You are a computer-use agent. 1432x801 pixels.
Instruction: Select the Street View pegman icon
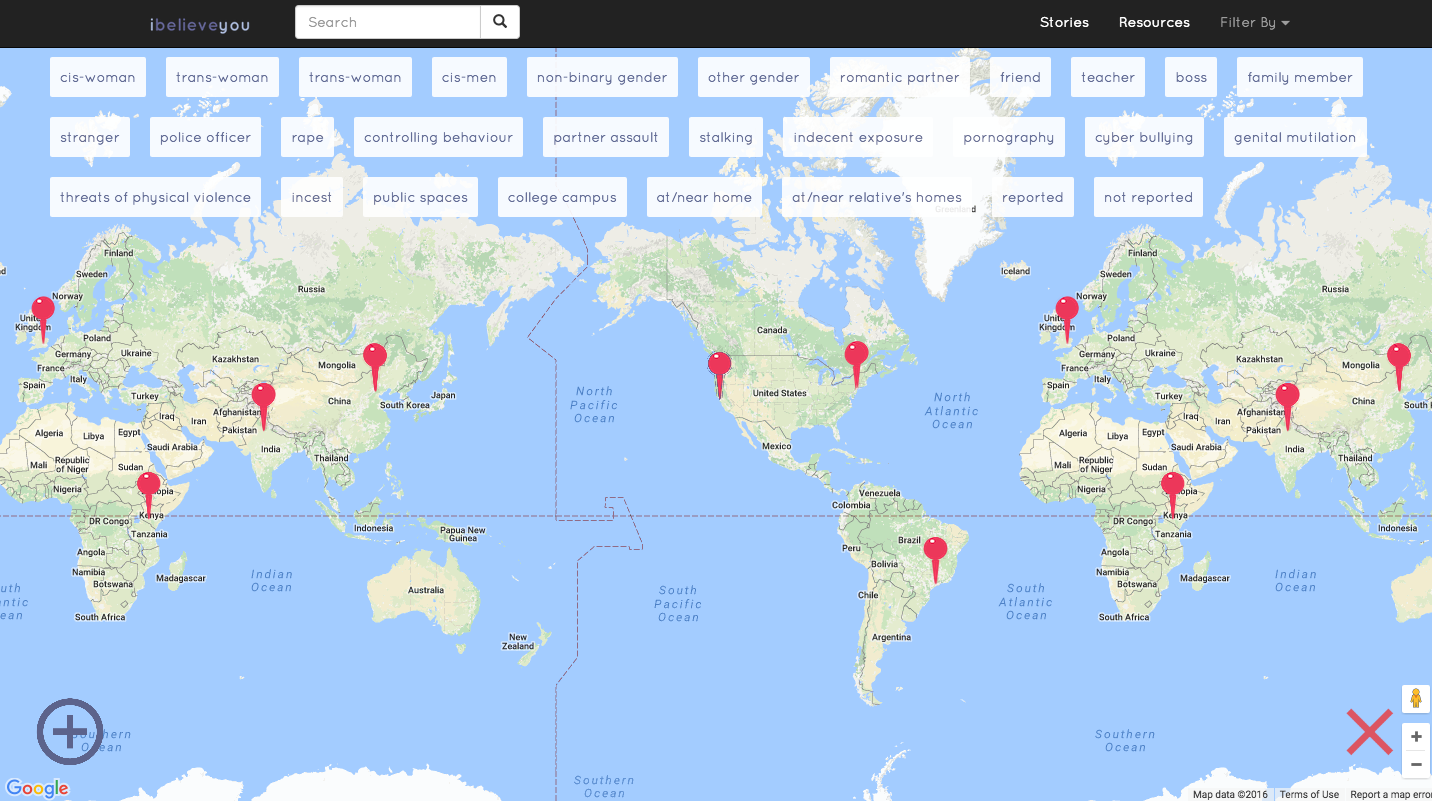(x=1416, y=698)
